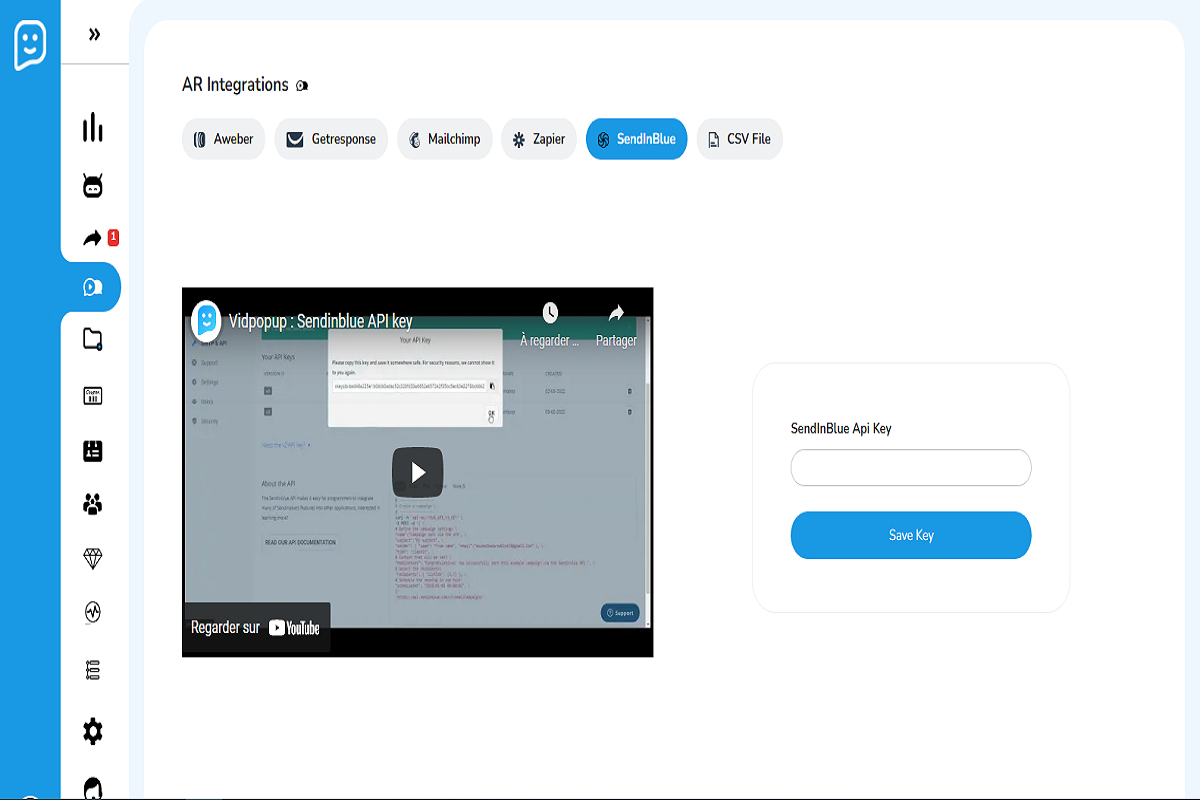Image resolution: width=1200 pixels, height=800 pixels.
Task: Switch to the Mailchimp integration tab
Action: (445, 139)
